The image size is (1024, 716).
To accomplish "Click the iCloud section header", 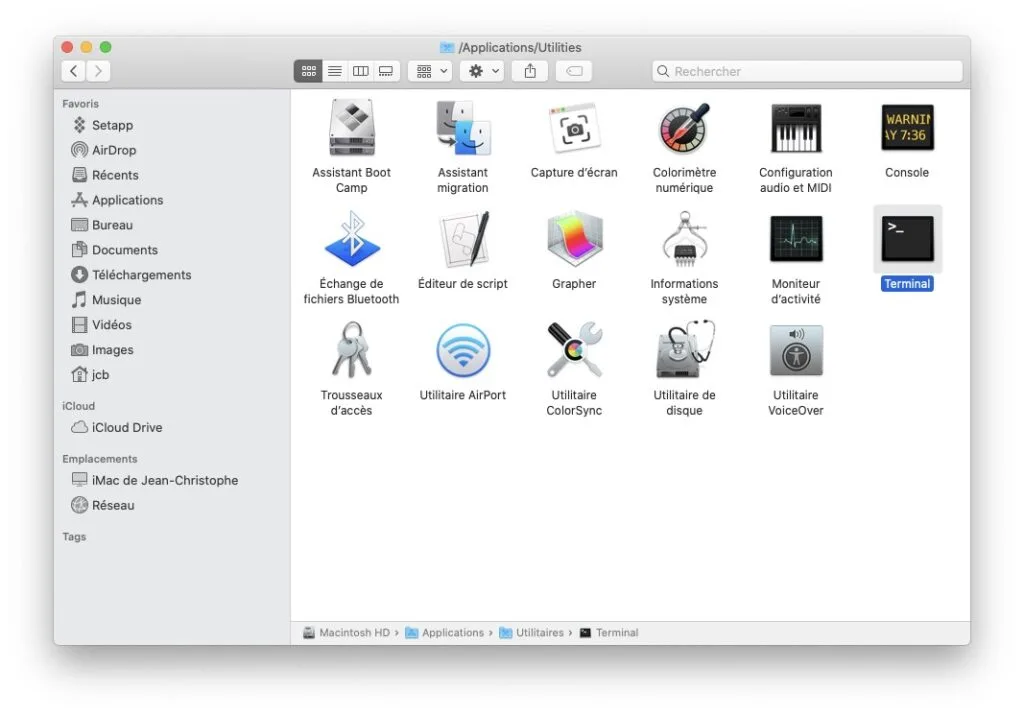I will (x=78, y=406).
